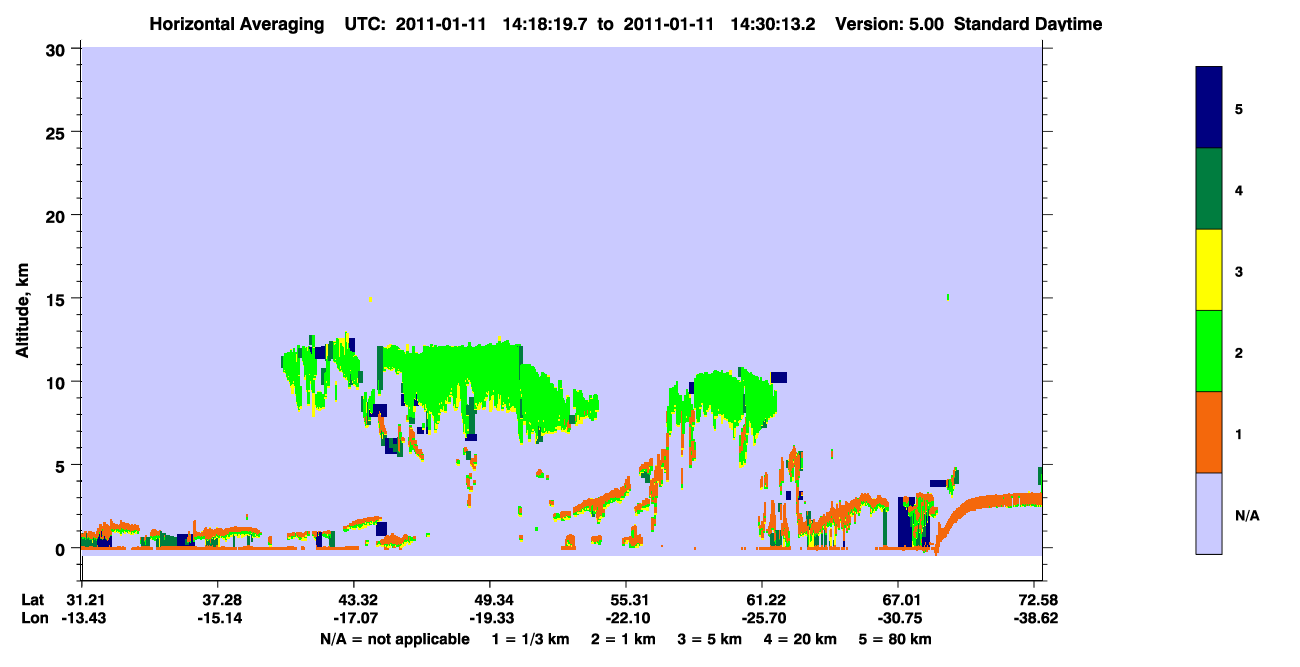
Task: Click the dark blue square near 10 km altitude
Action: point(779,377)
